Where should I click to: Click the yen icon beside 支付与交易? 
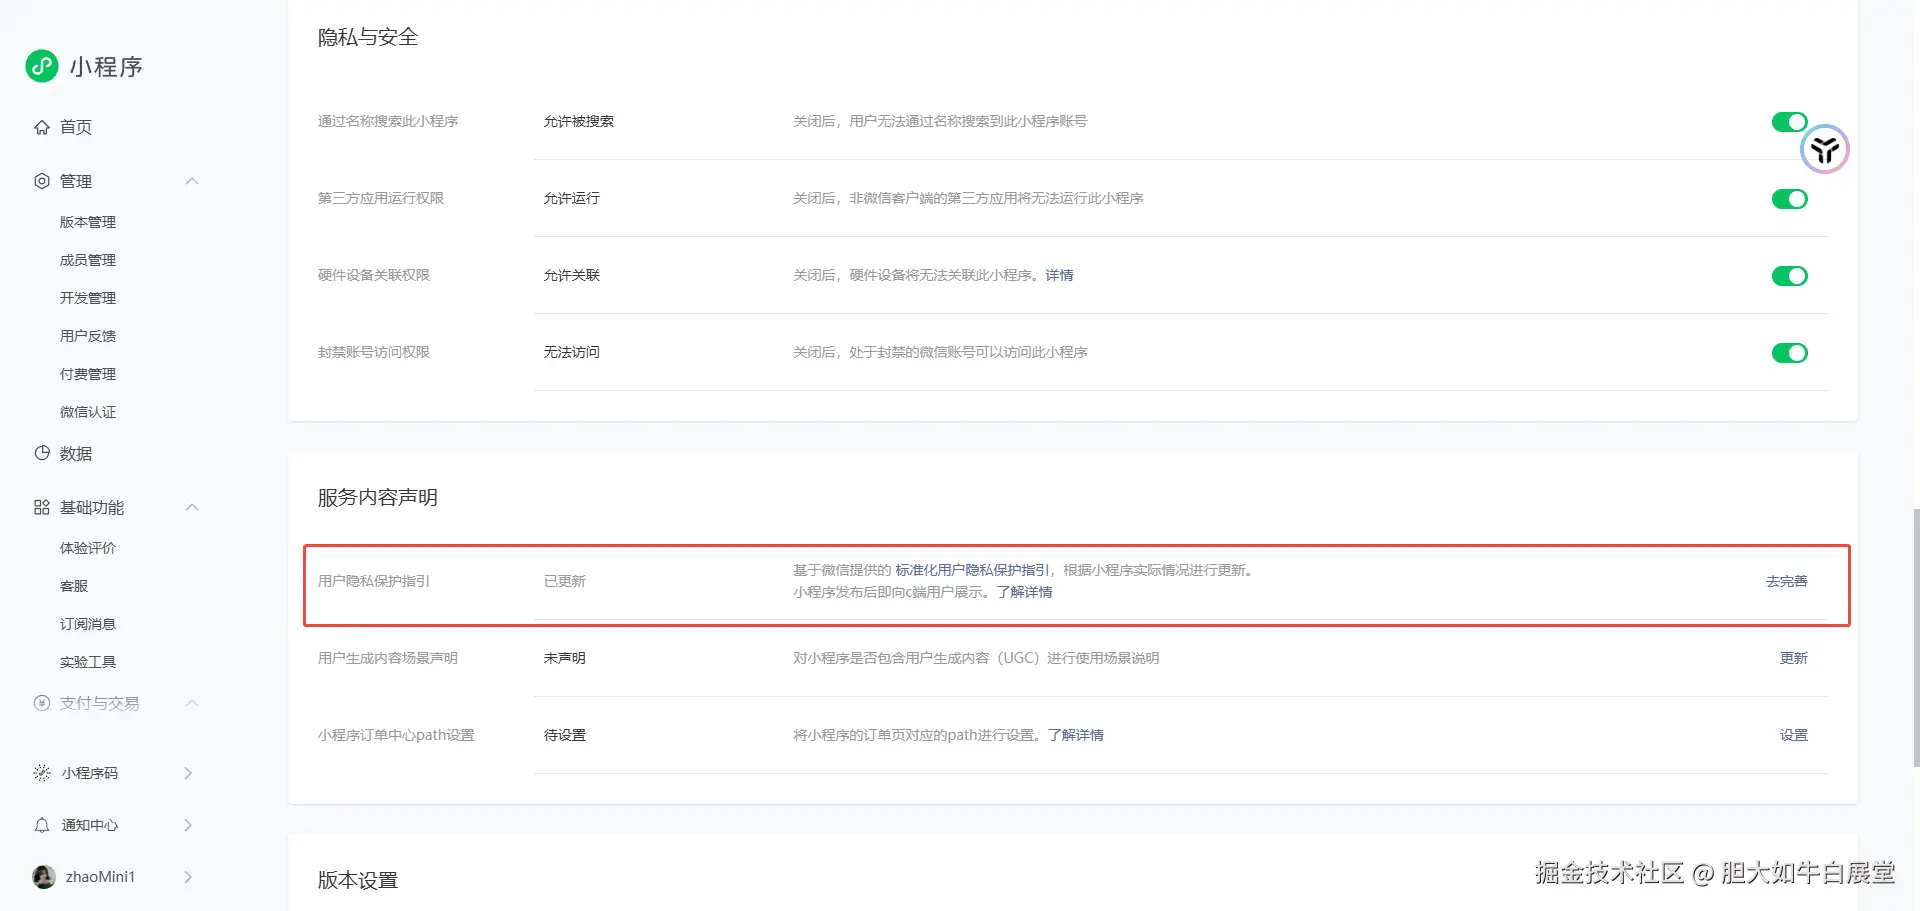(x=42, y=703)
